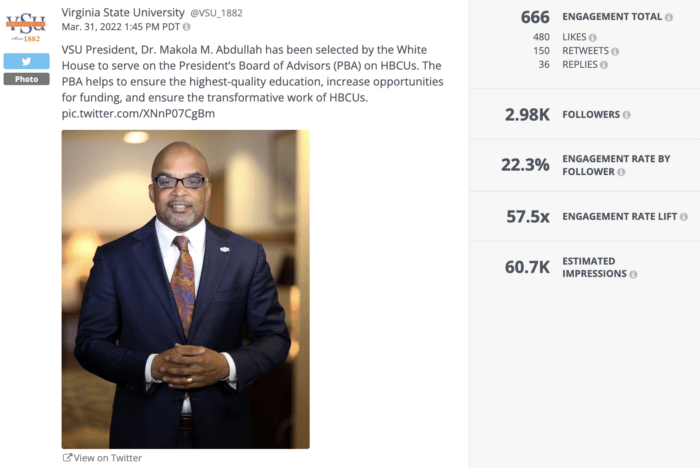Open the View on Twitter link

pyautogui.click(x=108, y=458)
